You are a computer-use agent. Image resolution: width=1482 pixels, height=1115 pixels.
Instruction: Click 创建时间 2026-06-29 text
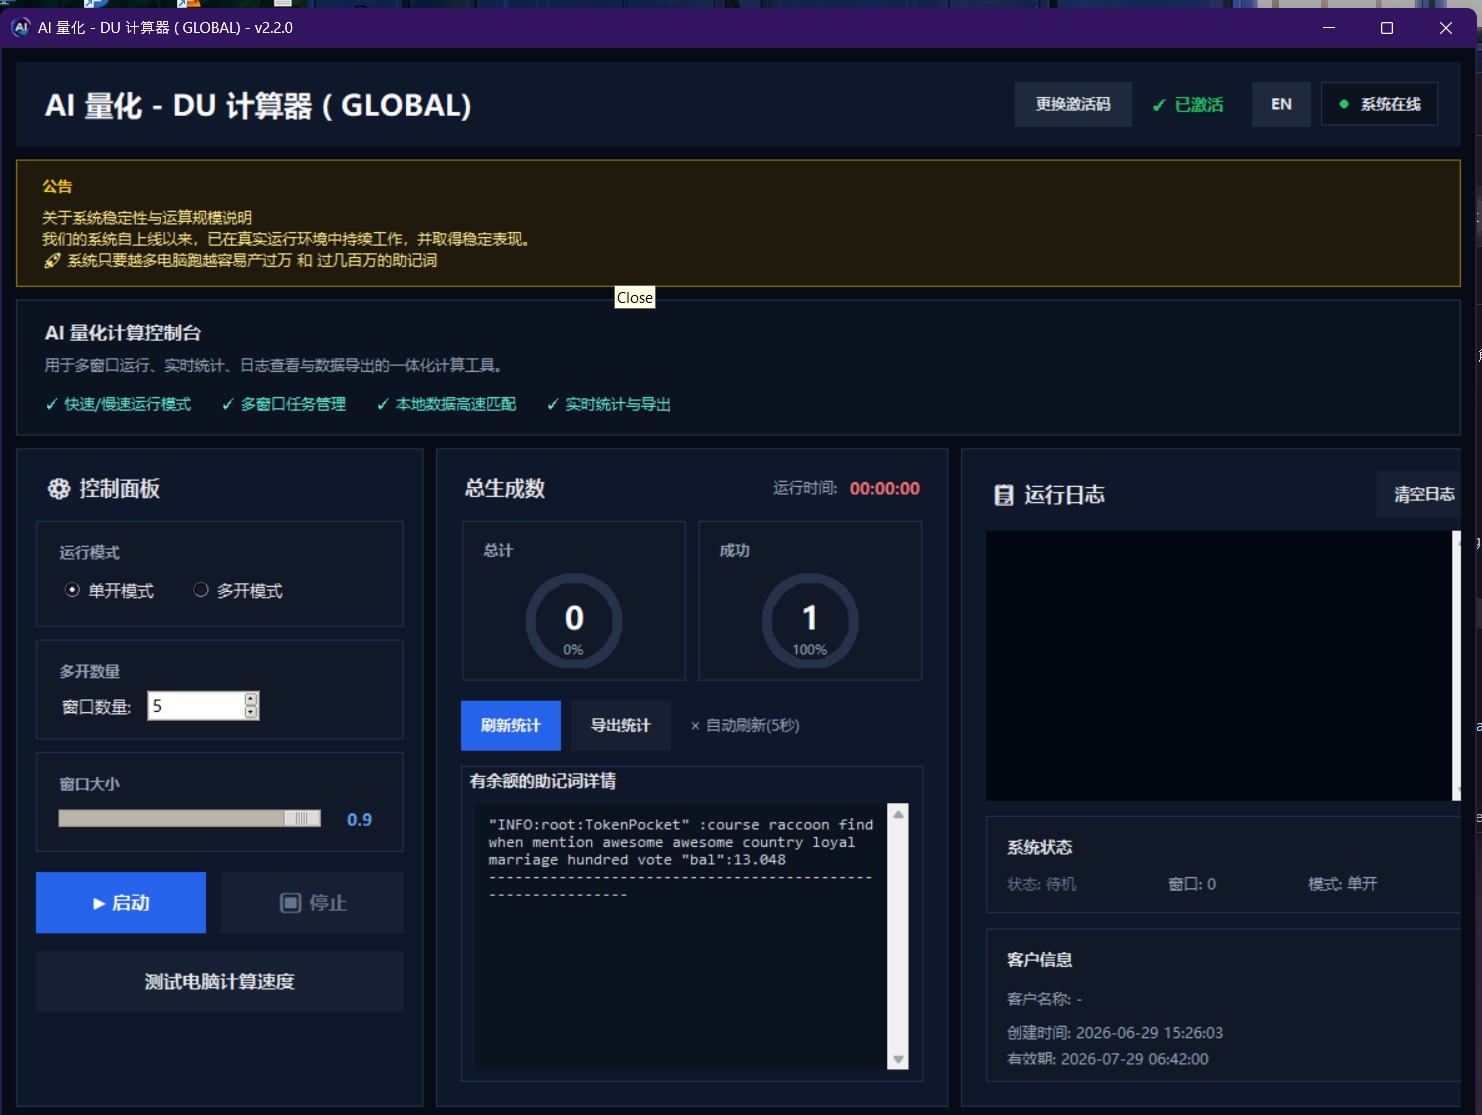tap(1115, 1033)
